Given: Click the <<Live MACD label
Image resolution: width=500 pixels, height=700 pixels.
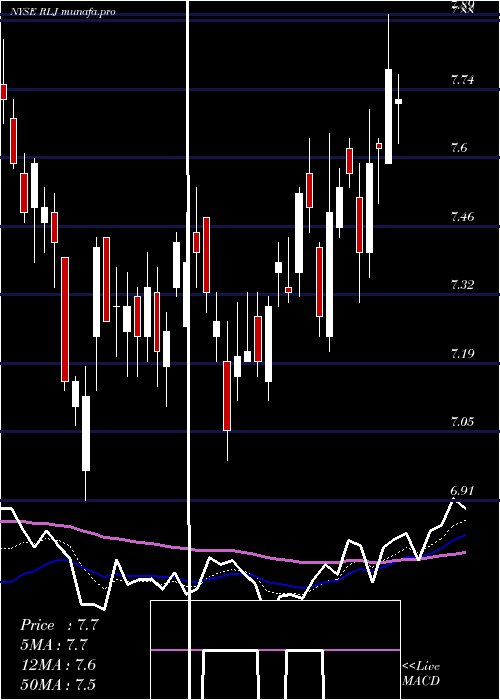Looking at the screenshot, I should tap(421, 673).
